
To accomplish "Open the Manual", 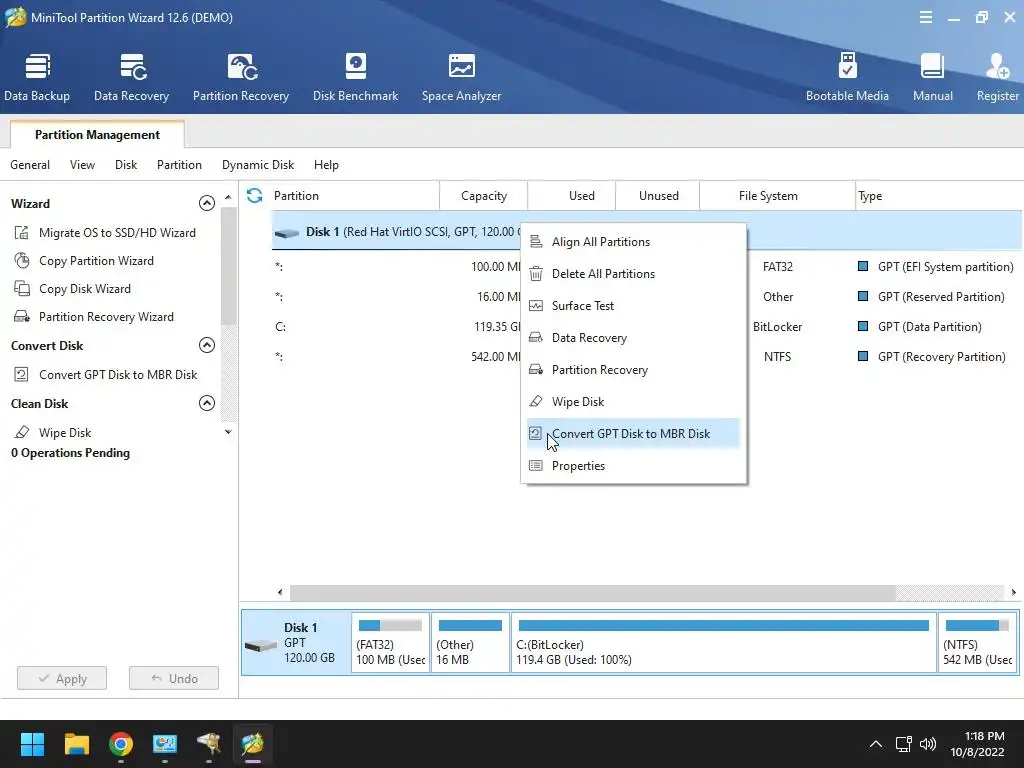I will [933, 77].
